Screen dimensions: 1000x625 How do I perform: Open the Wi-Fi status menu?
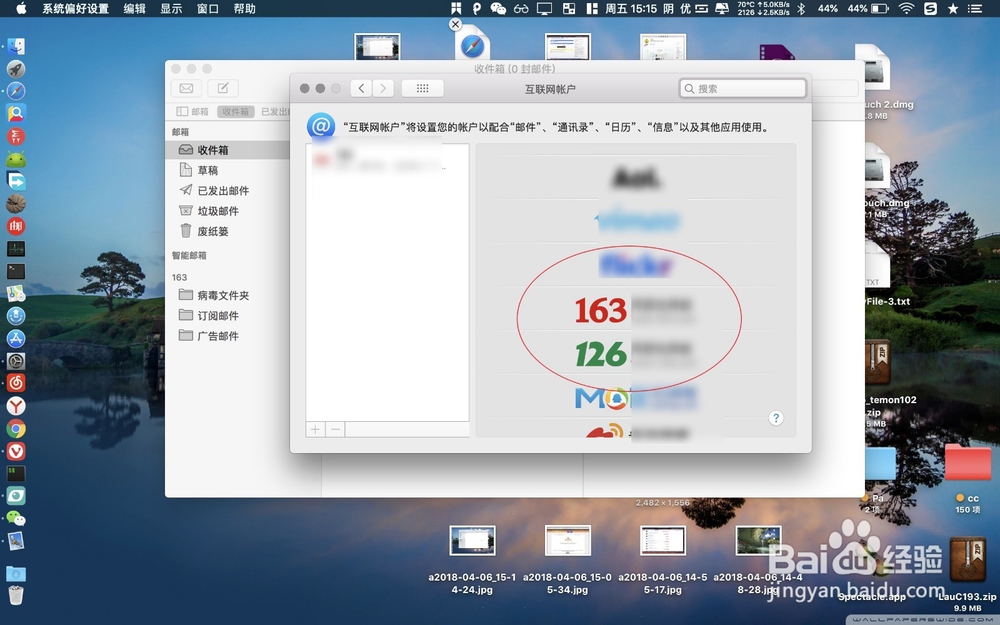[906, 8]
